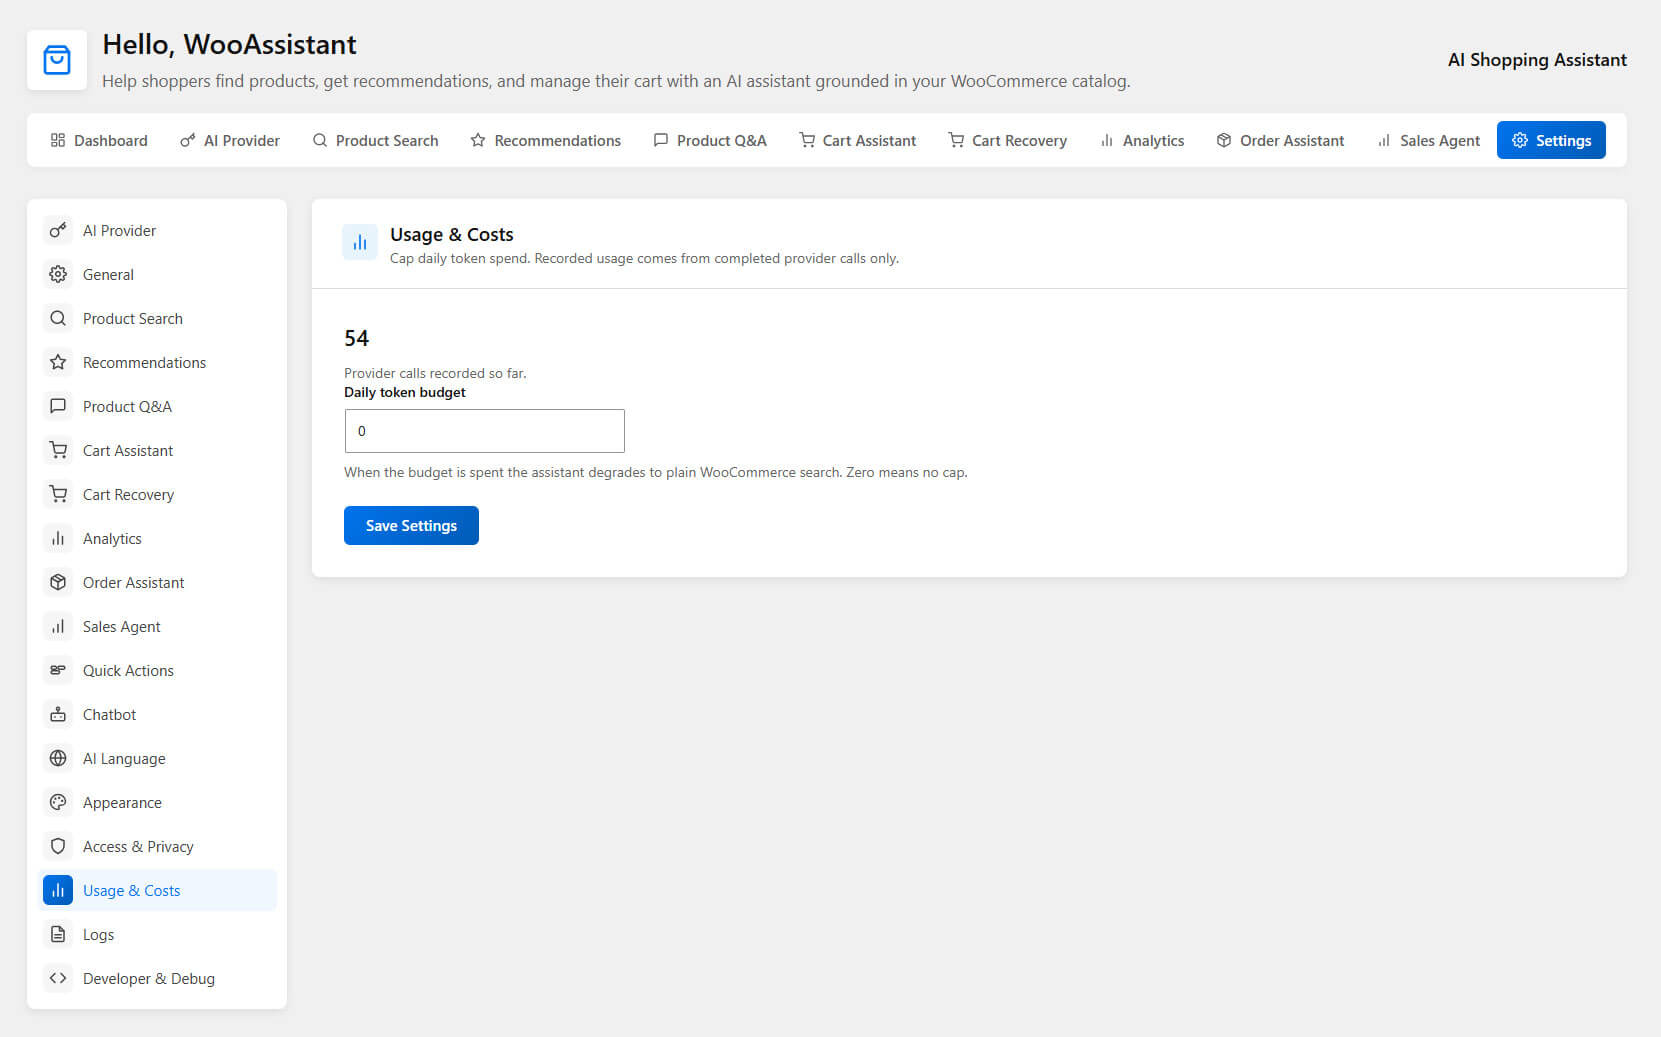Open the top Product Q&A tab
The image size is (1661, 1037).
tap(710, 140)
